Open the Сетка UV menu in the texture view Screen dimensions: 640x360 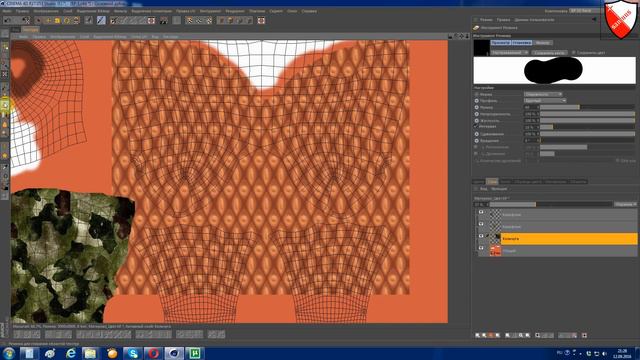139,37
